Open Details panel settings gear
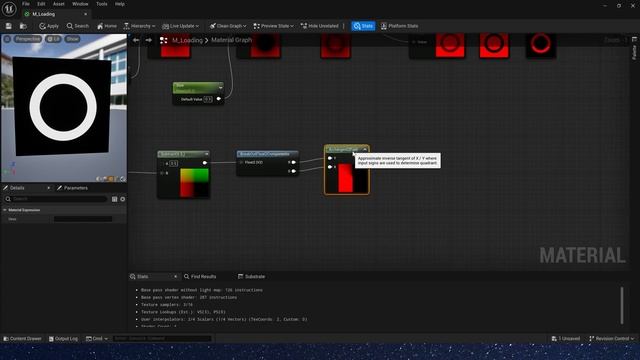 click(x=122, y=199)
